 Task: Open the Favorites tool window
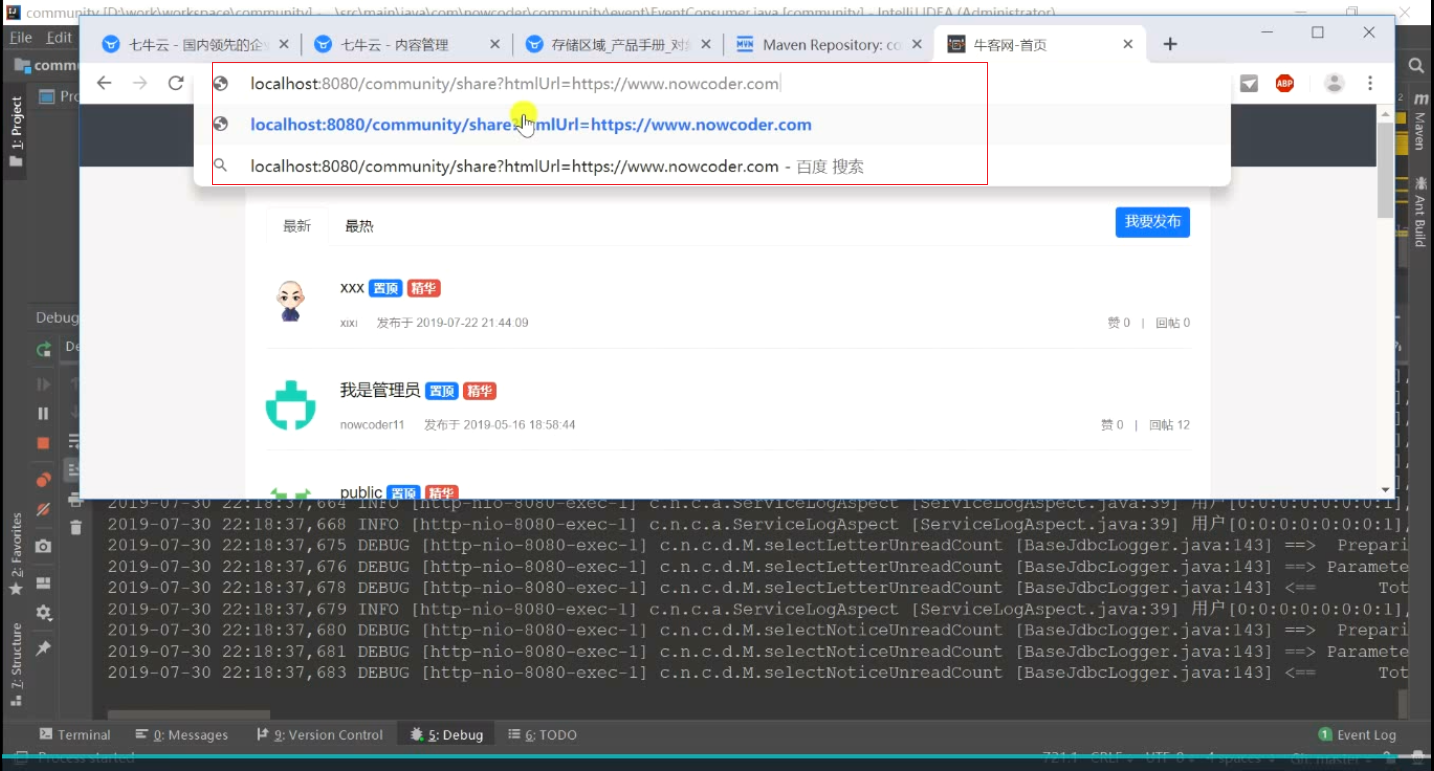pyautogui.click(x=16, y=553)
